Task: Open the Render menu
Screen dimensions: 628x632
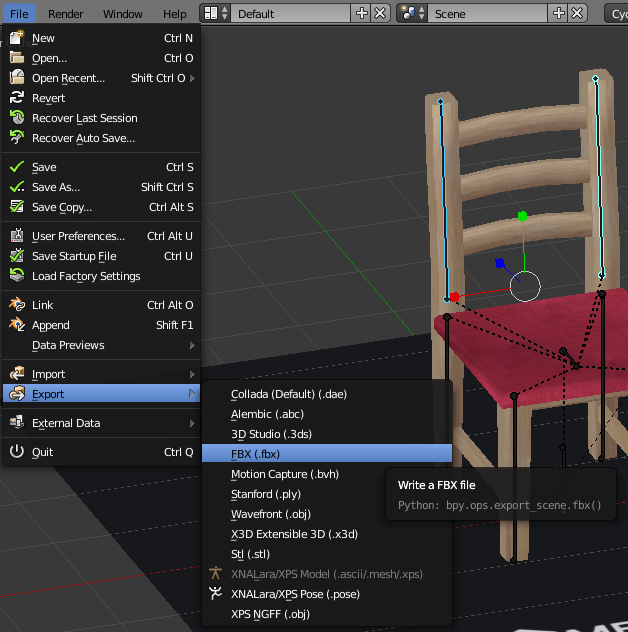Action: pos(66,14)
